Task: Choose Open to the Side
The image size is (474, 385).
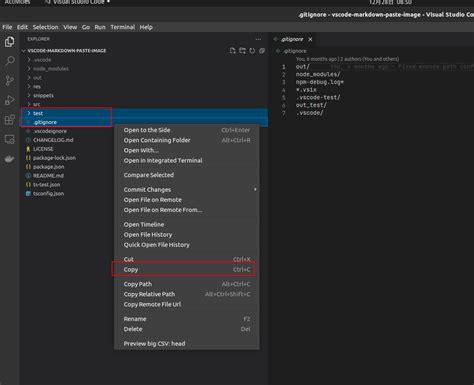Action: pos(187,130)
